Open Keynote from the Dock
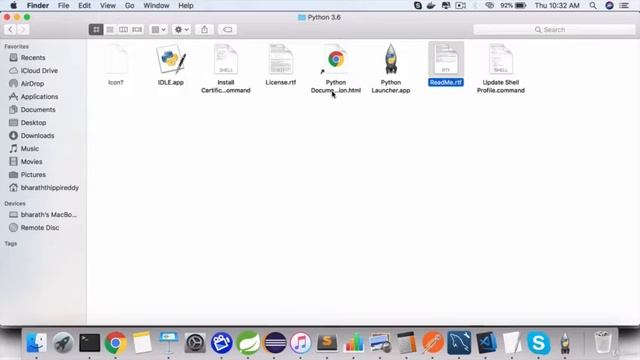 (169, 342)
